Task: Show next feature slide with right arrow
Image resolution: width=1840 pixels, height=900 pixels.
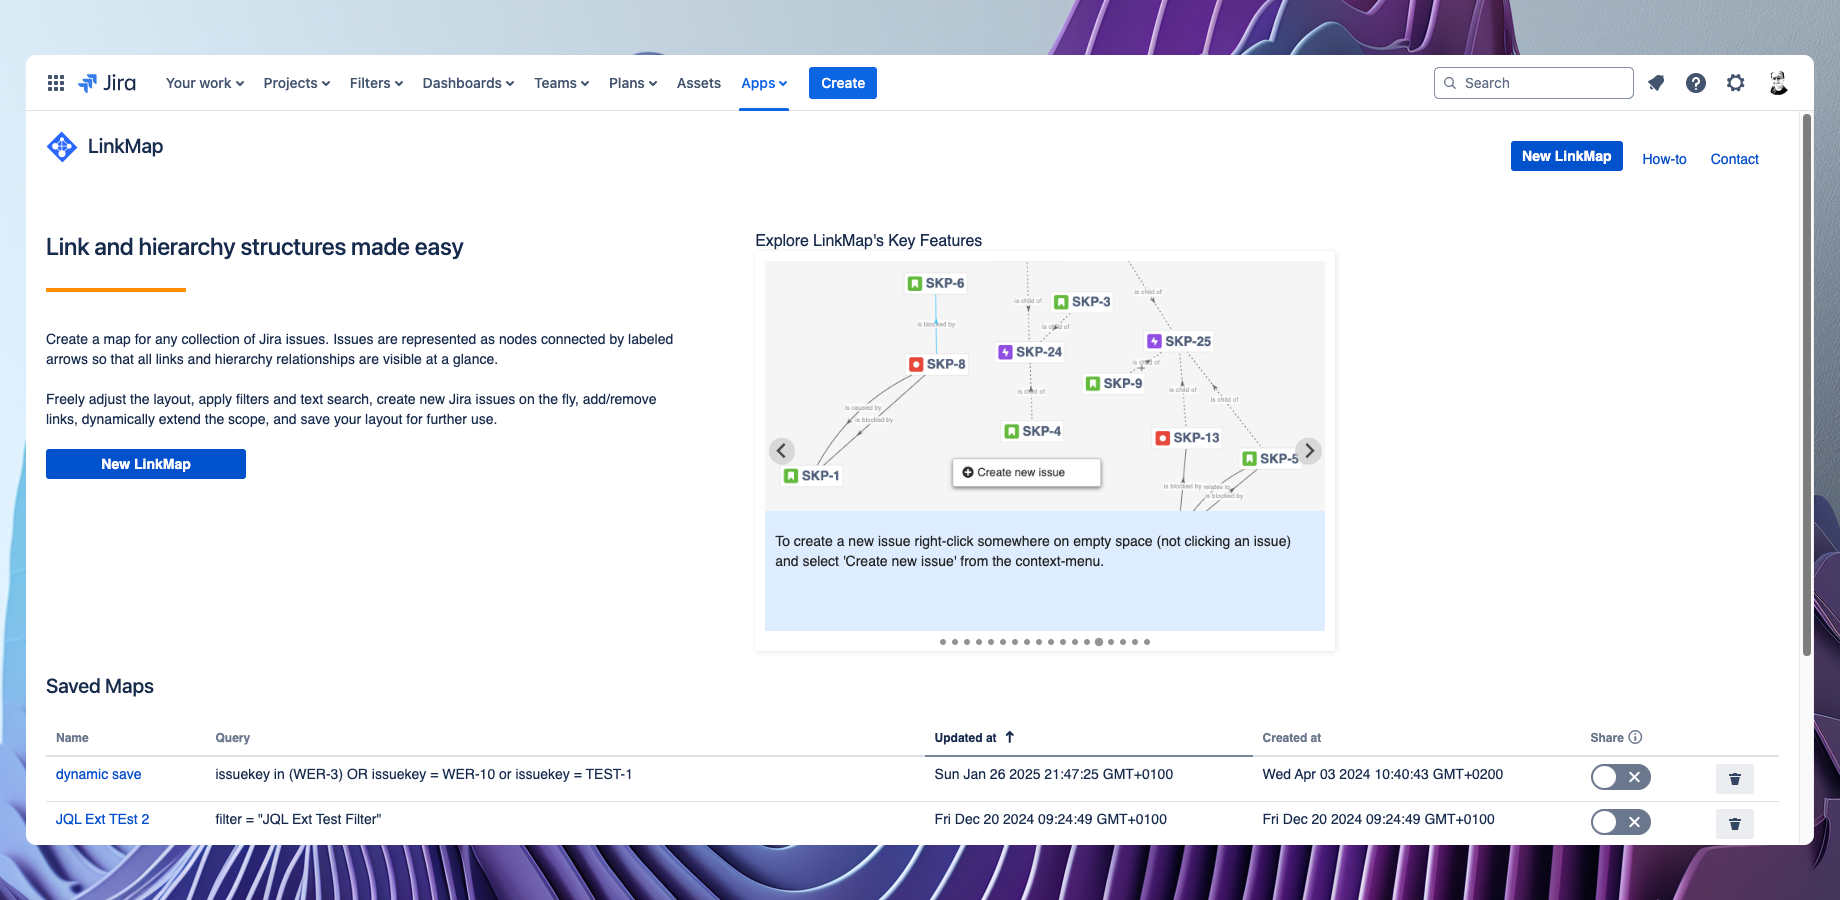Action: tap(1309, 451)
